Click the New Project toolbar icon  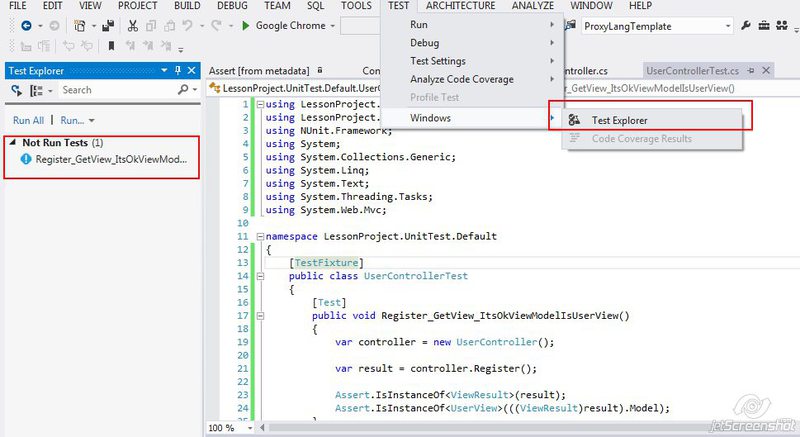coord(80,25)
